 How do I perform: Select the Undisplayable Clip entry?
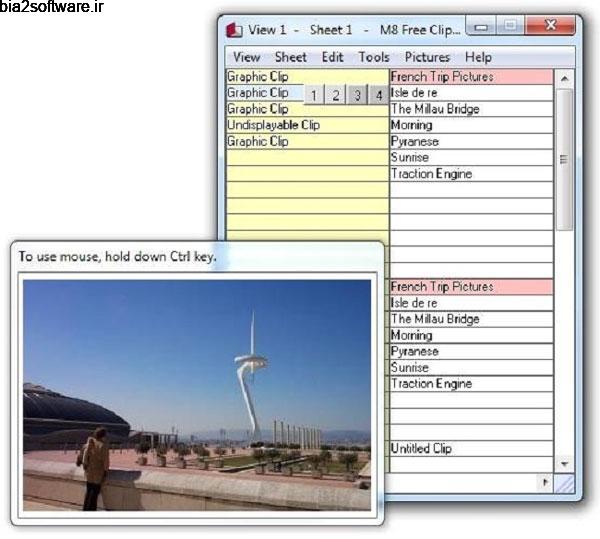click(273, 126)
